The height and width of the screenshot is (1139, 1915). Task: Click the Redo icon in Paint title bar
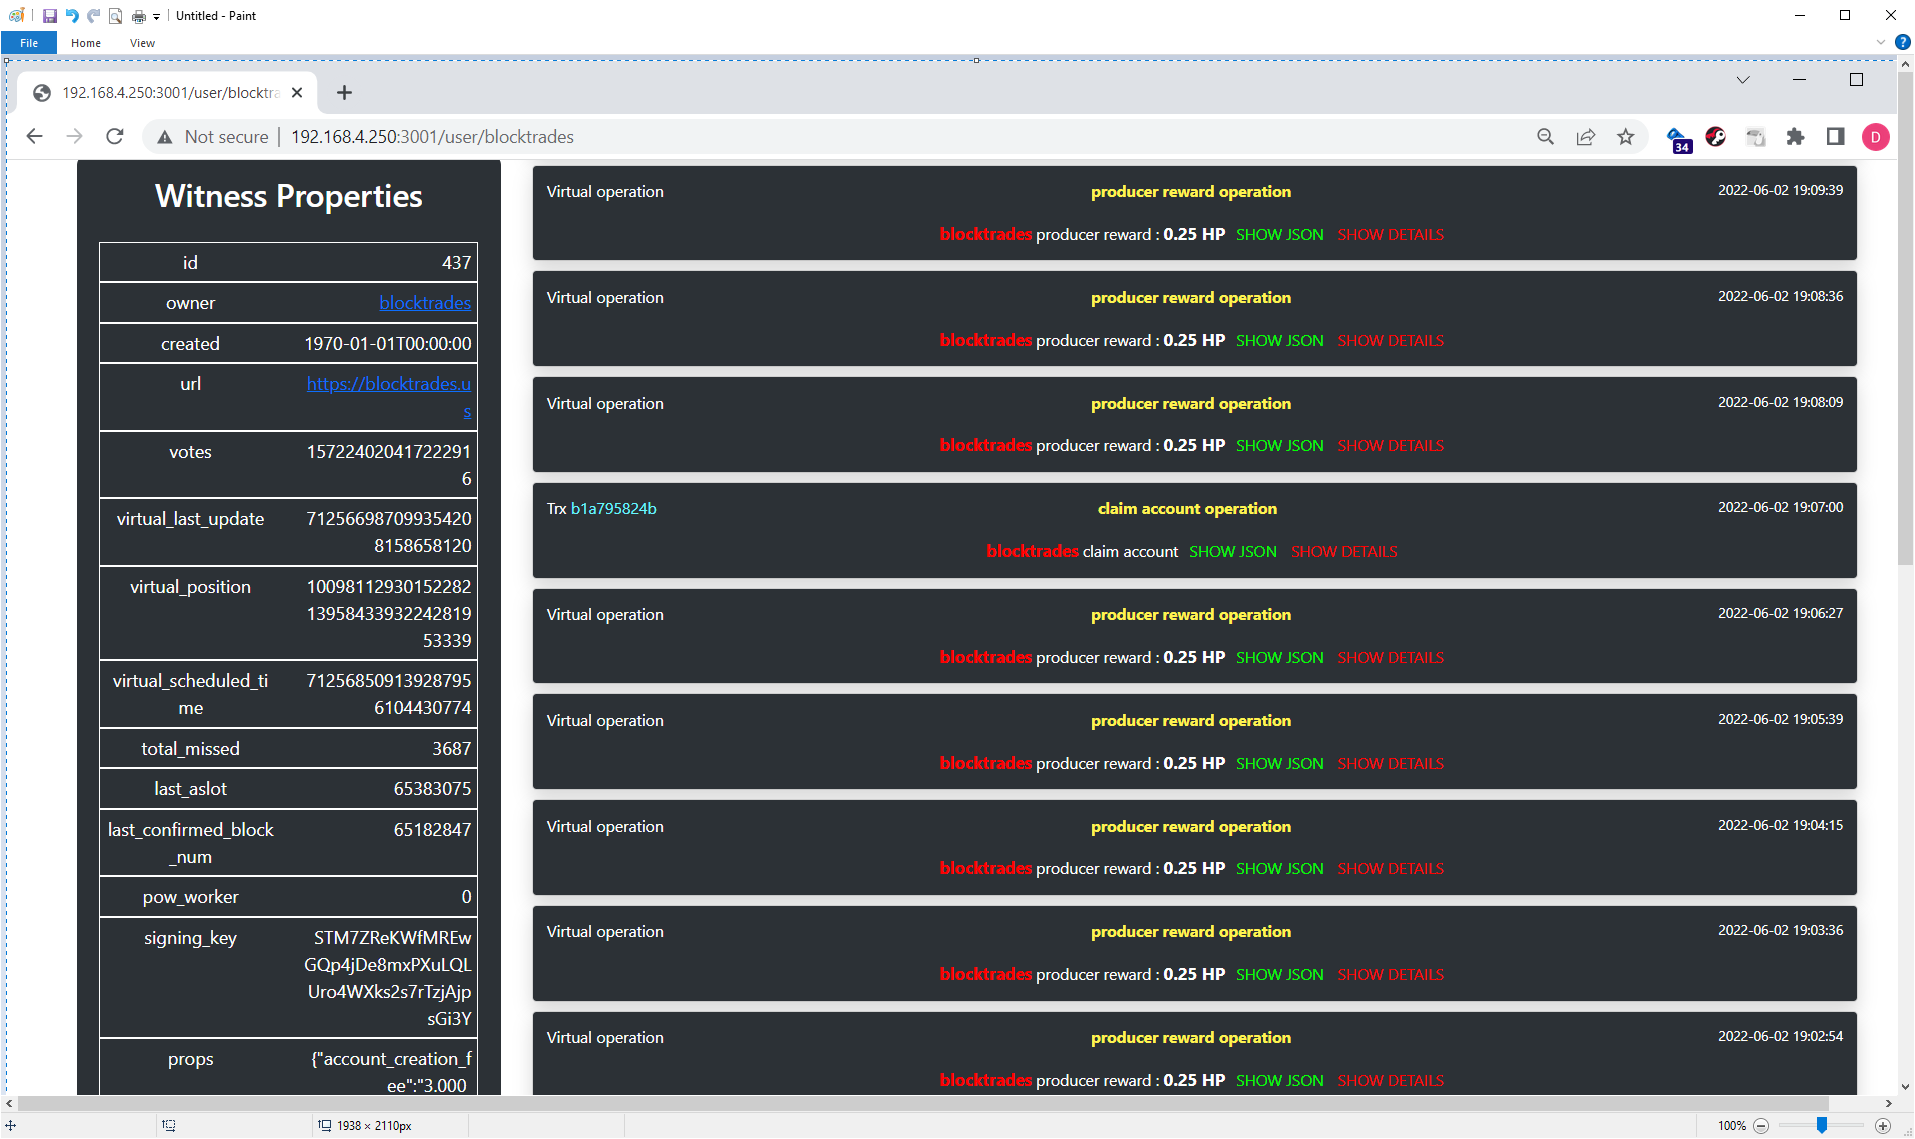(94, 15)
